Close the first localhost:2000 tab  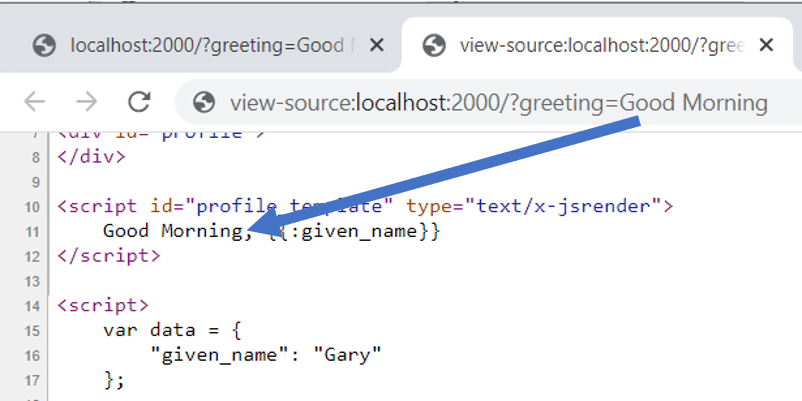click(x=376, y=45)
